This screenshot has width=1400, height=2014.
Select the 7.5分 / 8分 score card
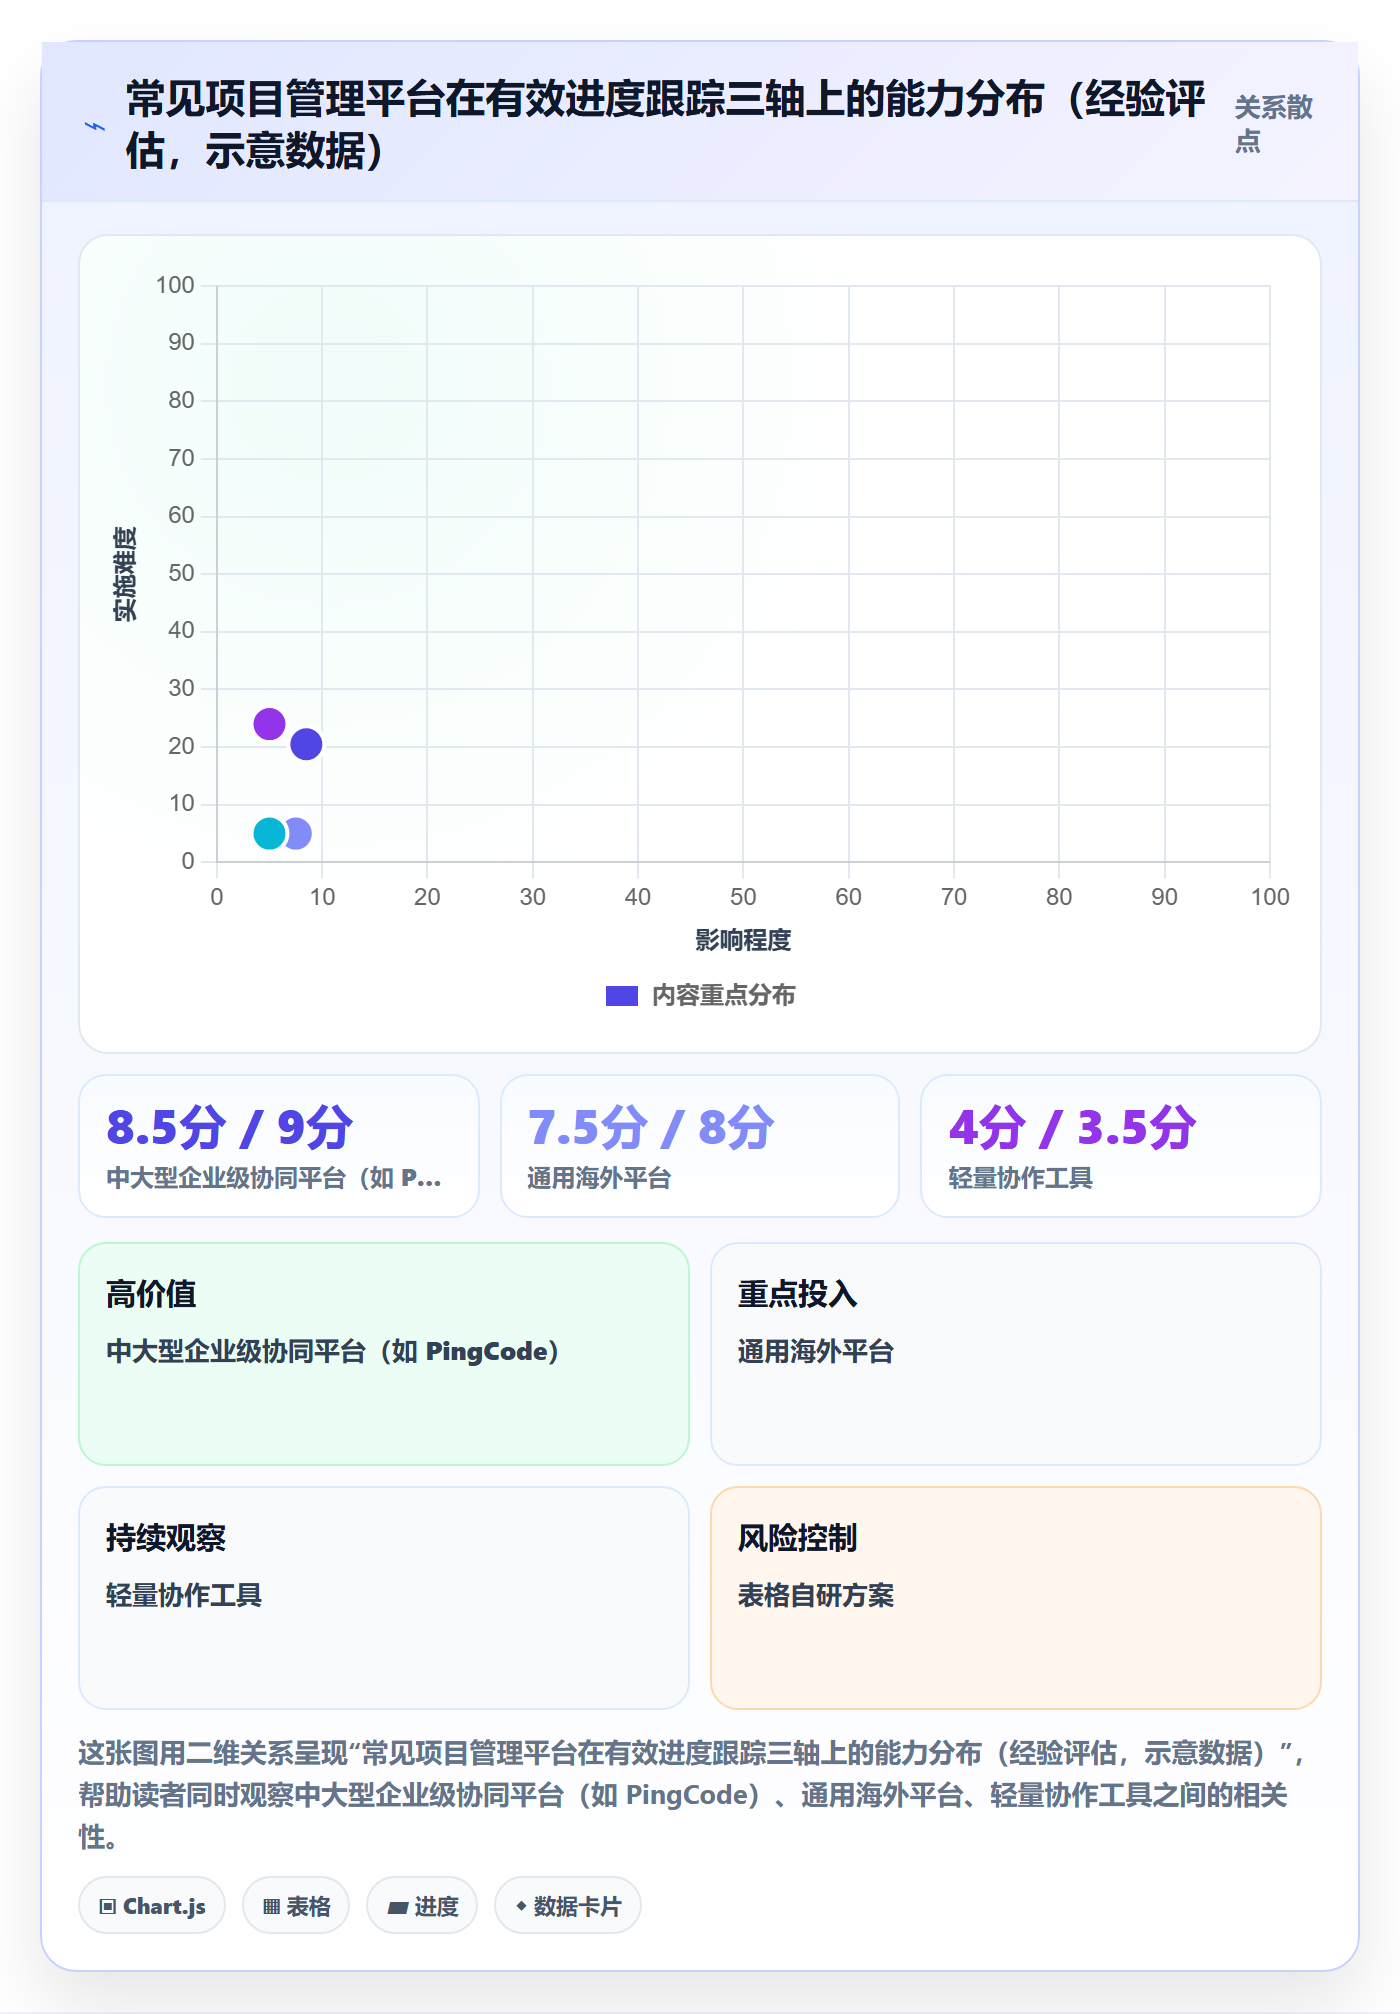(x=700, y=1146)
